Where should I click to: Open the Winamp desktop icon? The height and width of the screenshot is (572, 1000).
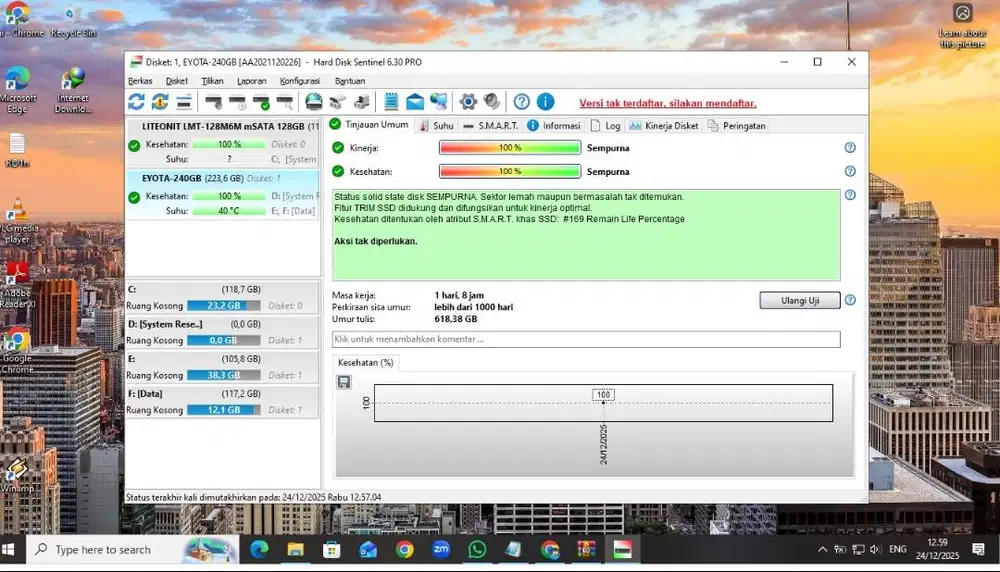point(17,476)
